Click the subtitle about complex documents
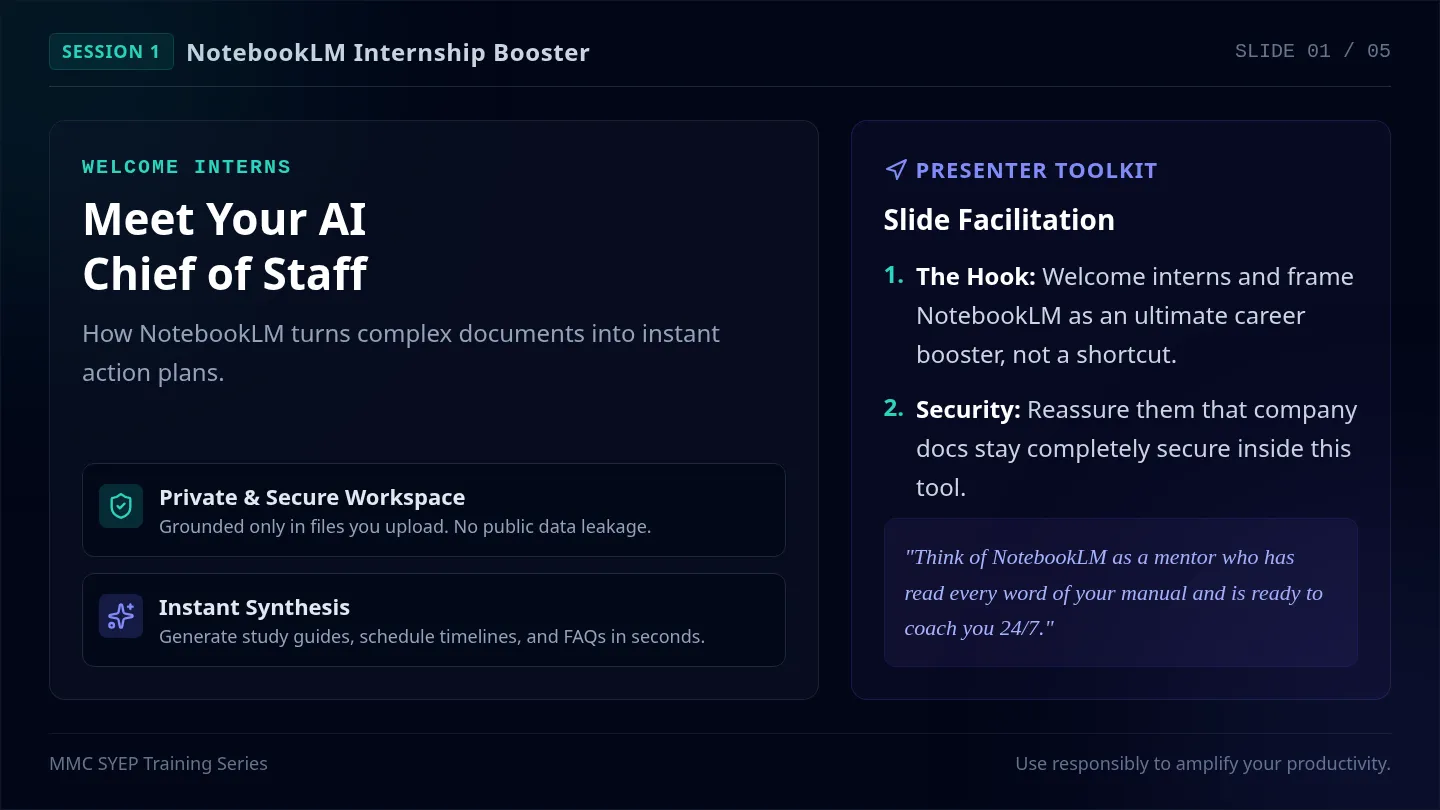1440x810 pixels. coord(401,353)
